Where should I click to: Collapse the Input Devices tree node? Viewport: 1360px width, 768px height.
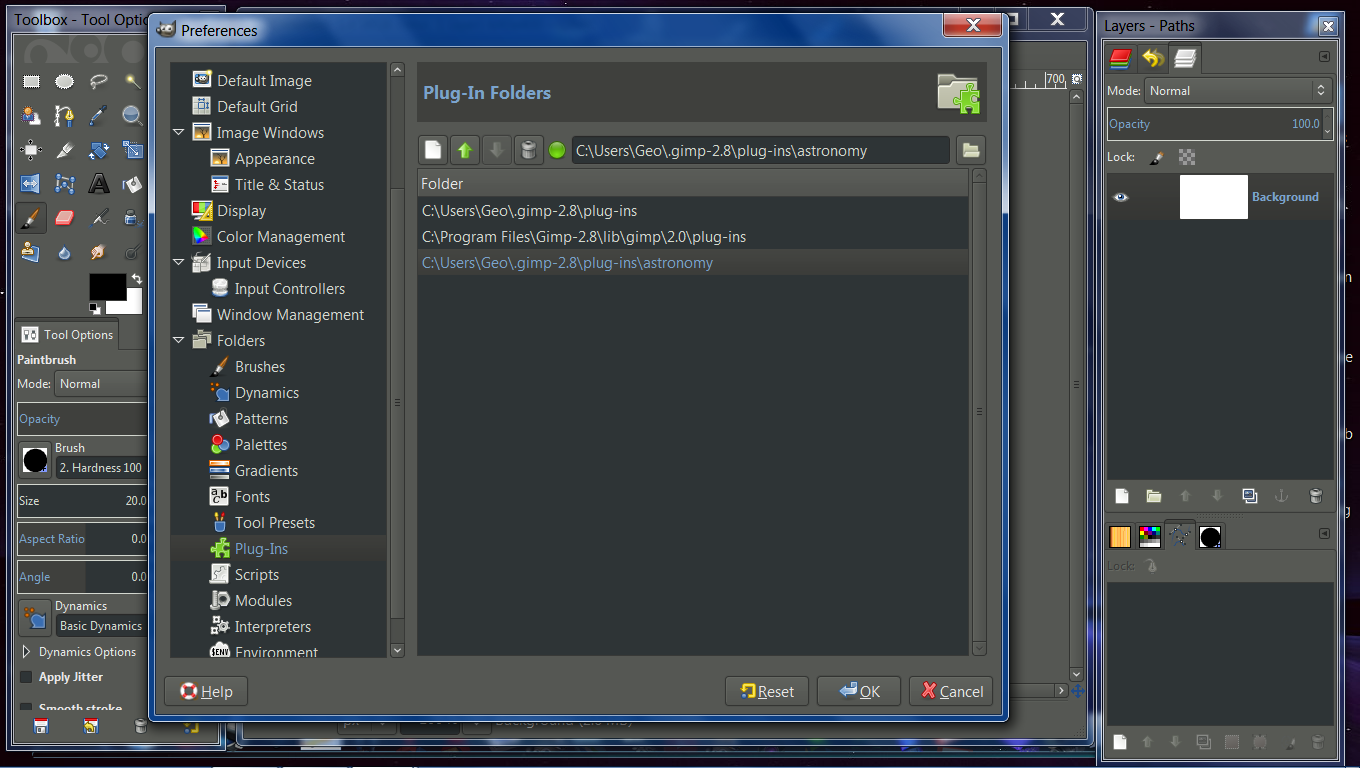(x=179, y=262)
